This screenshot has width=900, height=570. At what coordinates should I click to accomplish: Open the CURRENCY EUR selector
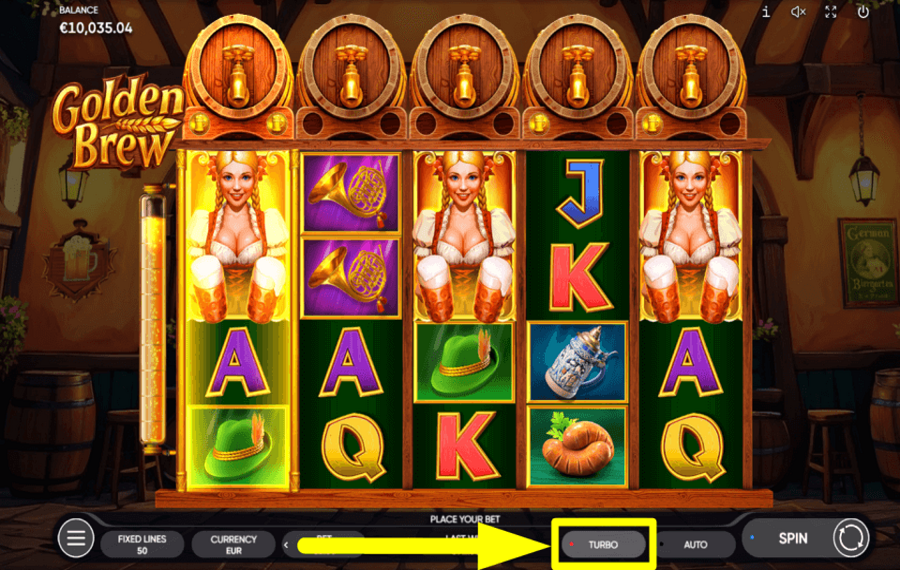(233, 544)
